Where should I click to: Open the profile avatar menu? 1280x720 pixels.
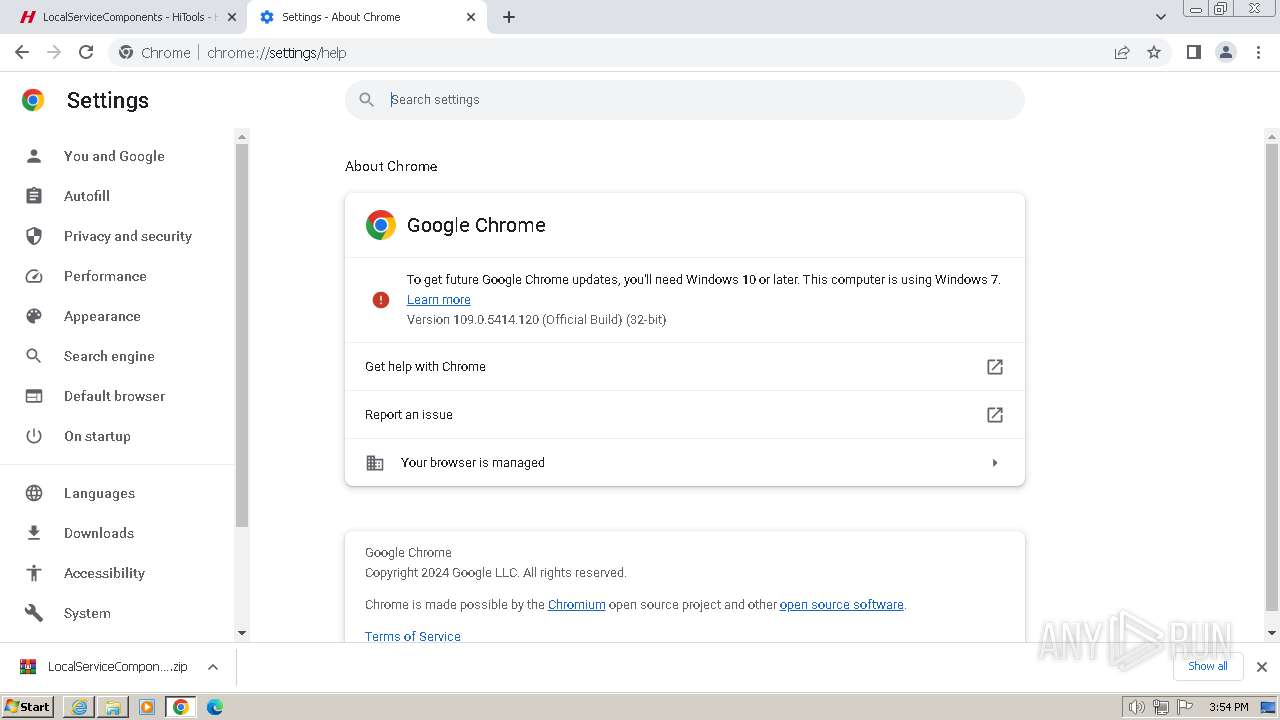pos(1226,53)
